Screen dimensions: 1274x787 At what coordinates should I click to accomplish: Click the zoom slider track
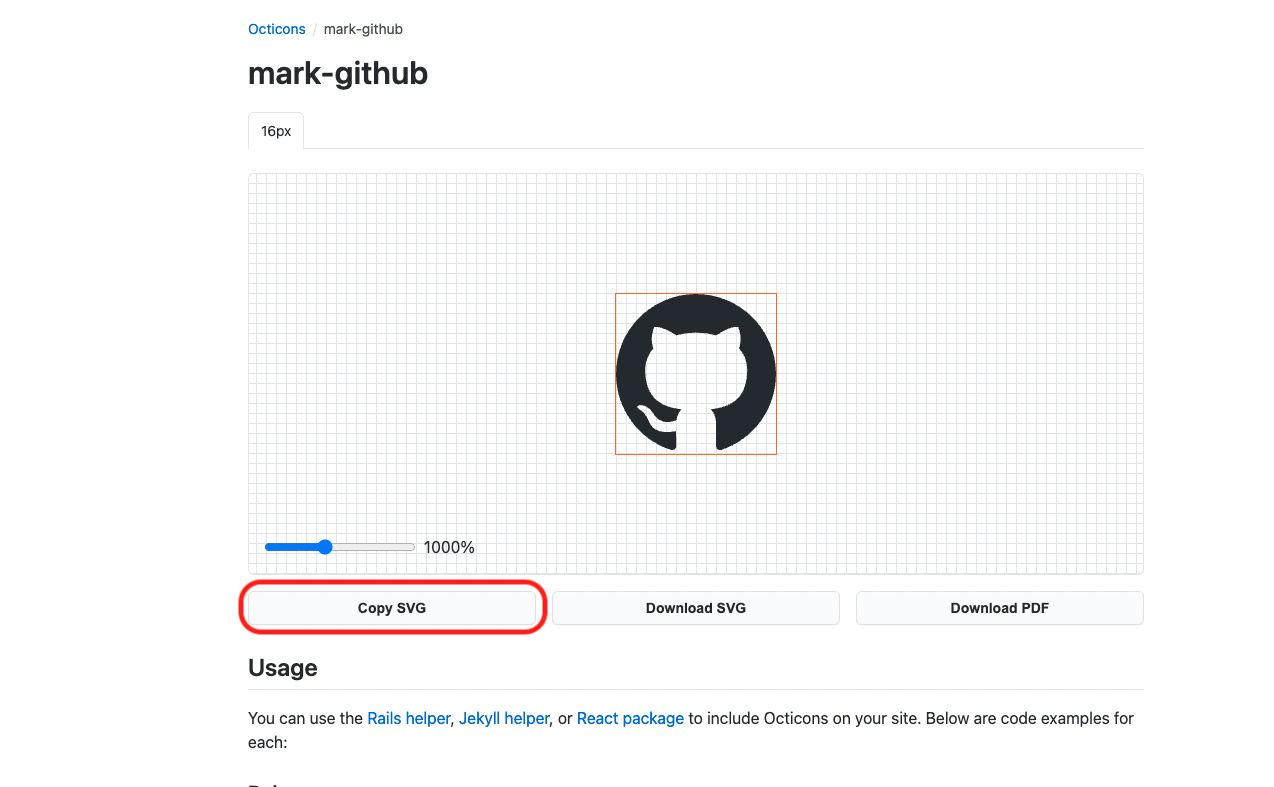tap(380, 547)
